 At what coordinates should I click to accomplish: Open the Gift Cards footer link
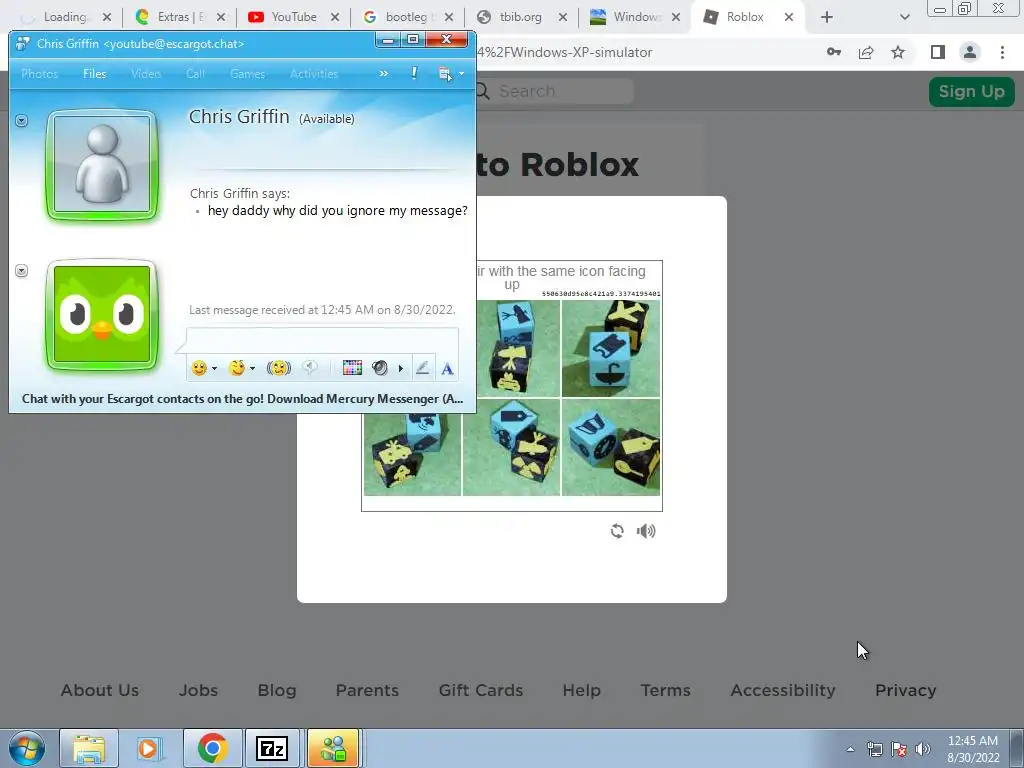tap(481, 690)
